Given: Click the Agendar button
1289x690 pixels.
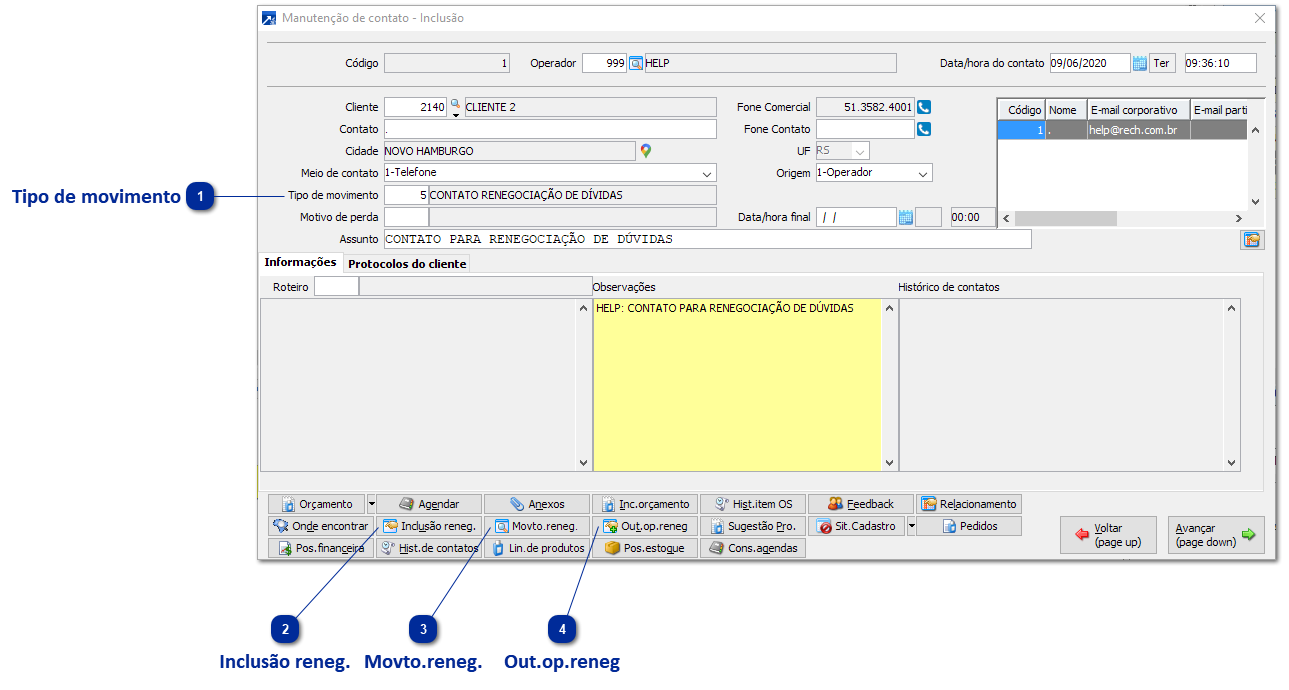Looking at the screenshot, I should pos(429,504).
